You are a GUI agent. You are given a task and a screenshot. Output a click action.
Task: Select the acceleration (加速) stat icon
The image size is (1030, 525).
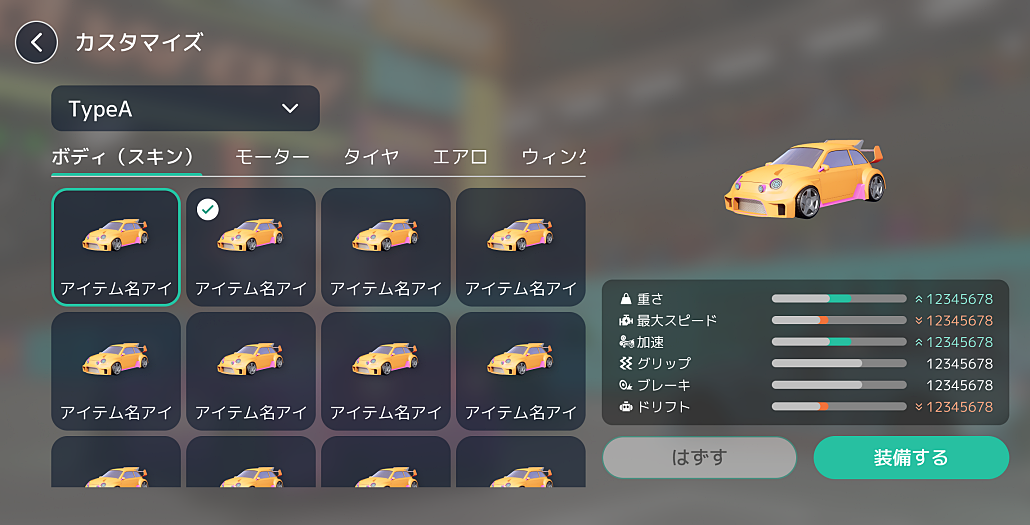coord(625,342)
